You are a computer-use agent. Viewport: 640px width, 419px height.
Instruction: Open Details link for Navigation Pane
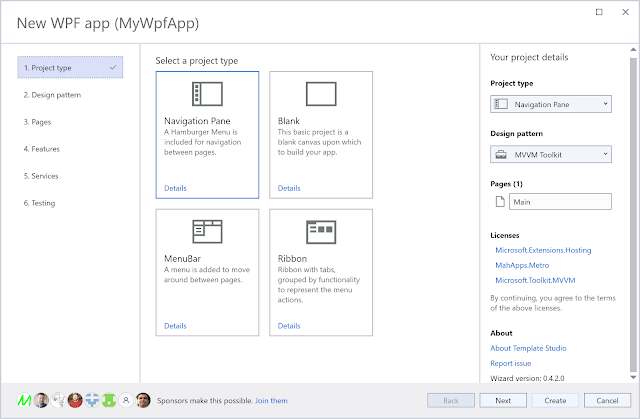(175, 188)
